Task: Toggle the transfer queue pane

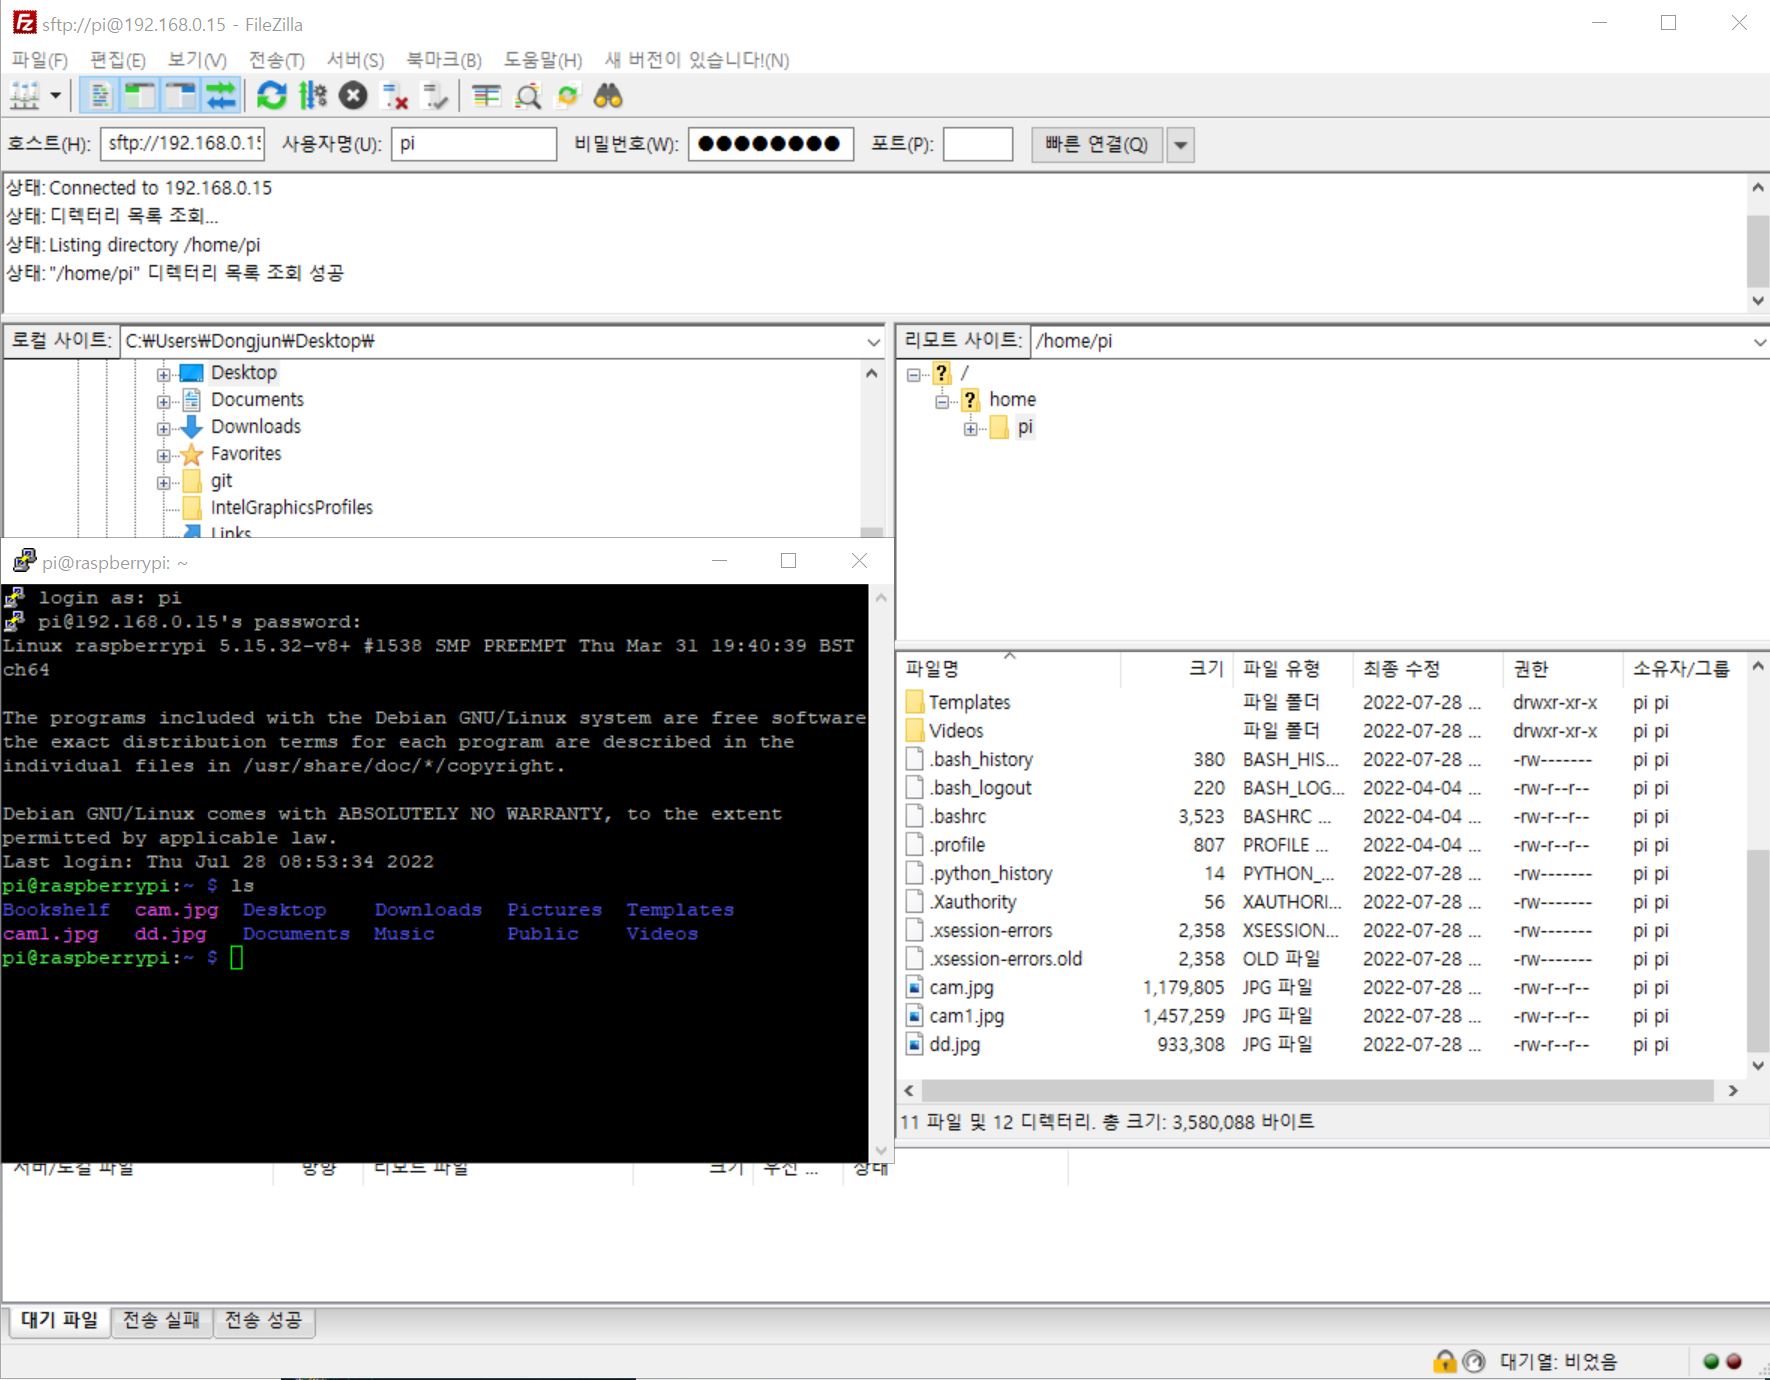Action: coord(221,96)
